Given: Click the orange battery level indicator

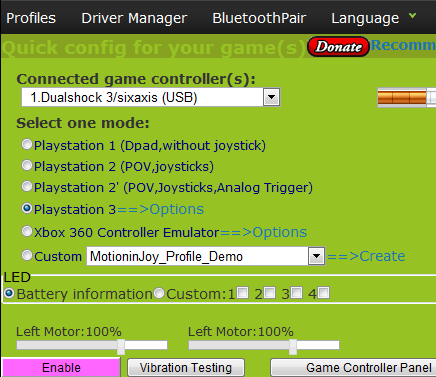Looking at the screenshot, I should [x=402, y=98].
